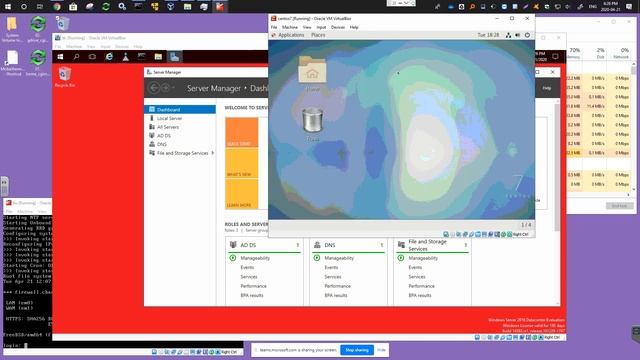The image size is (640, 360).
Task: Open command prompt icon on host taskbar
Action: (x=138, y=7)
